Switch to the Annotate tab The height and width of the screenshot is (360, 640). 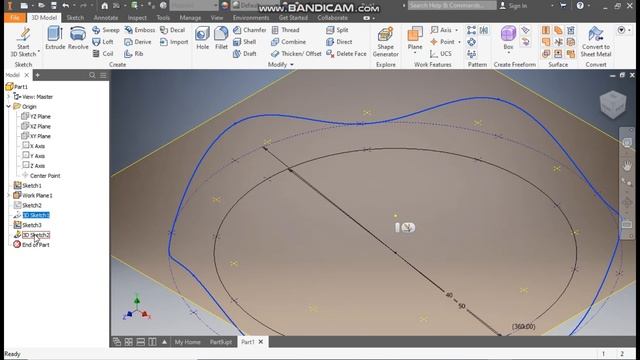106,18
